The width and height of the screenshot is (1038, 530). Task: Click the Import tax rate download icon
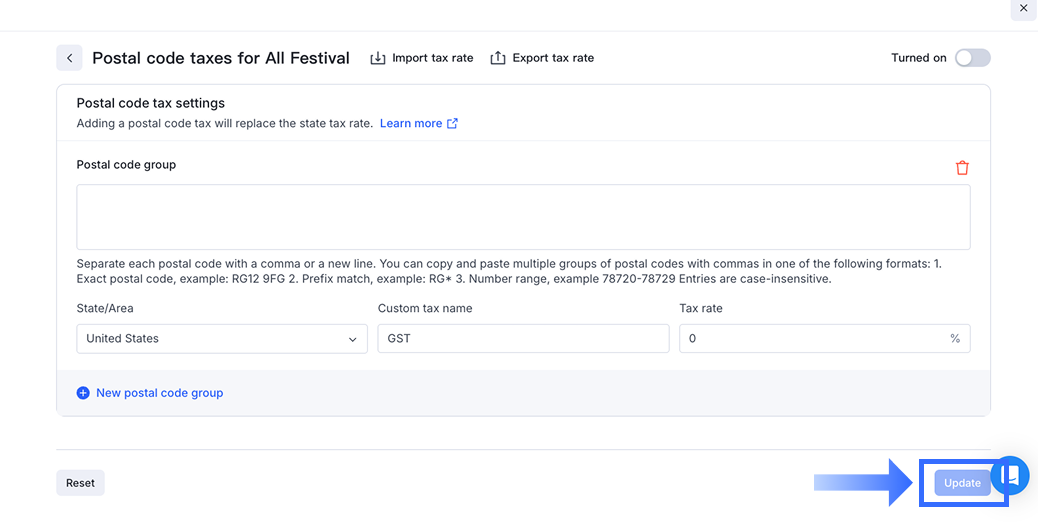pyautogui.click(x=378, y=58)
